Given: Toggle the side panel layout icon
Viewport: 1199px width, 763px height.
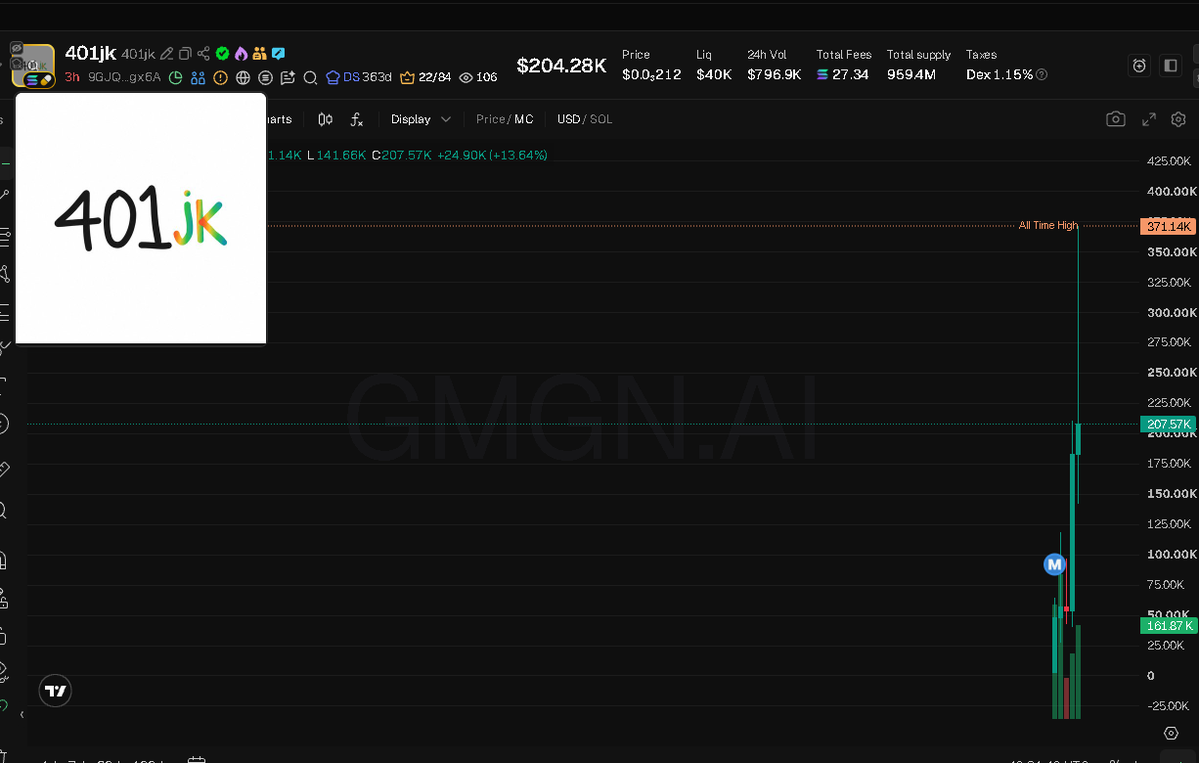Looking at the screenshot, I should click(1171, 66).
